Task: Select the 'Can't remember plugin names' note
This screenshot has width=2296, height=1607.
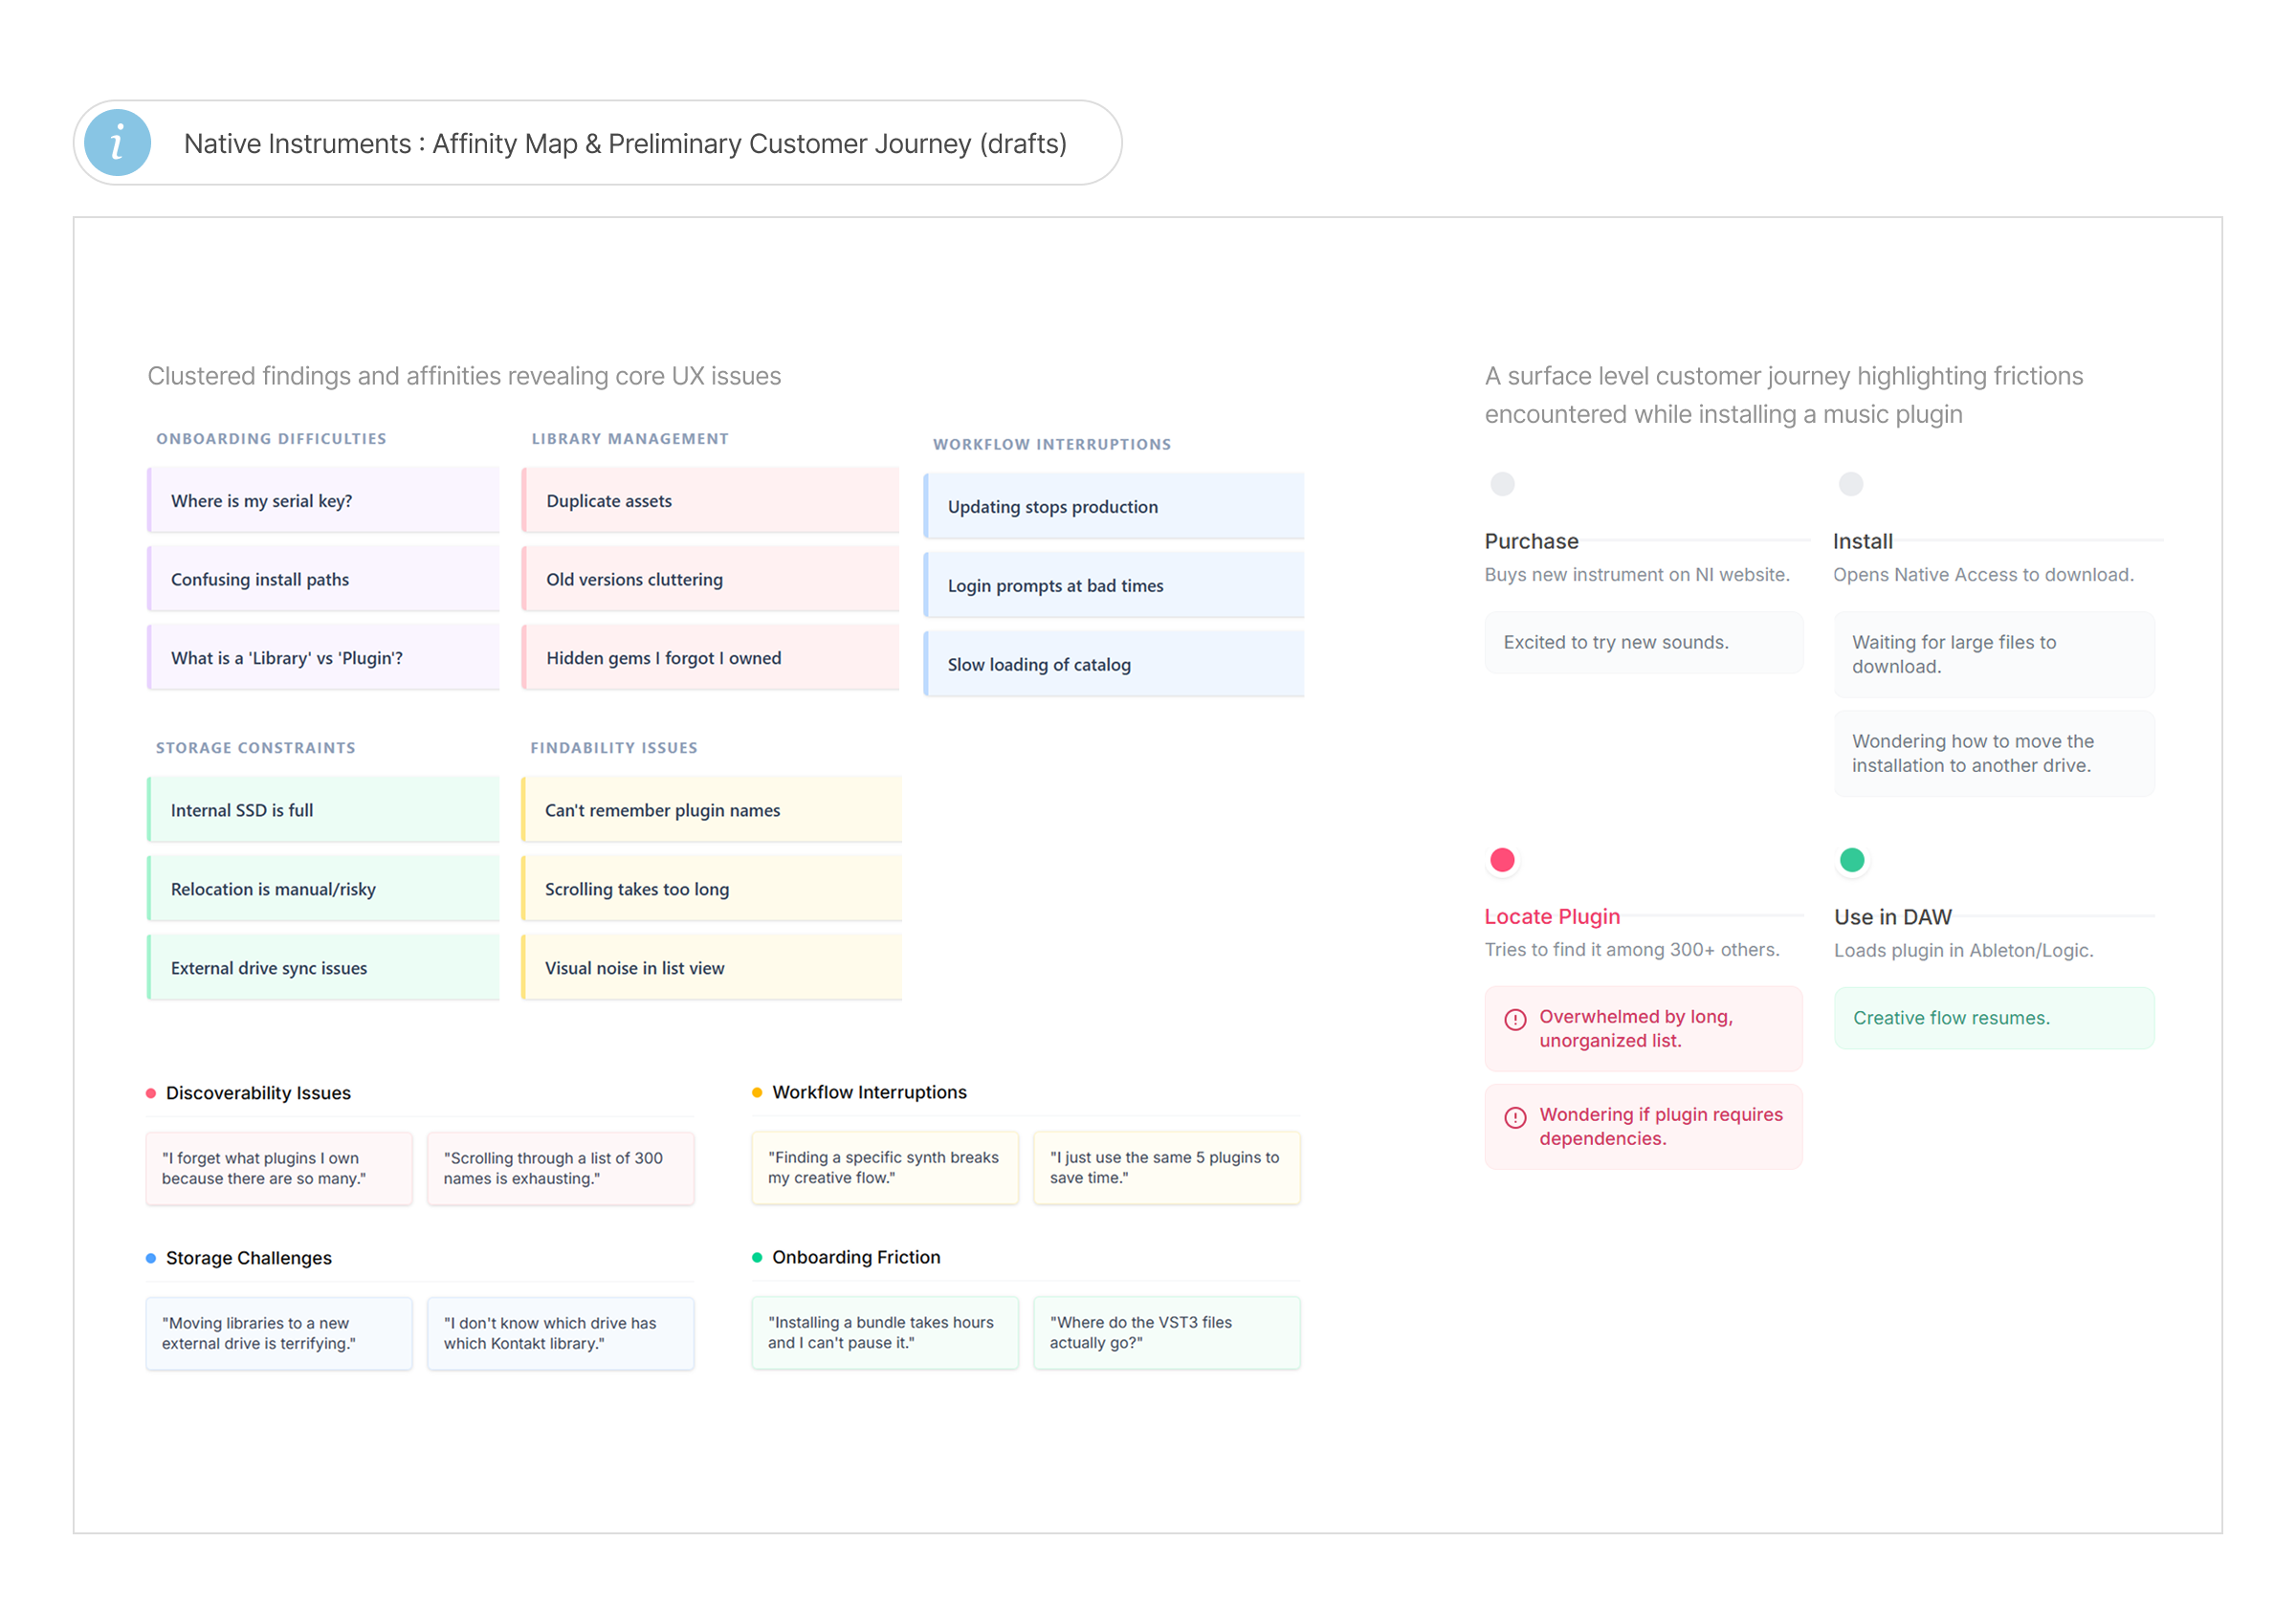Action: click(x=711, y=810)
